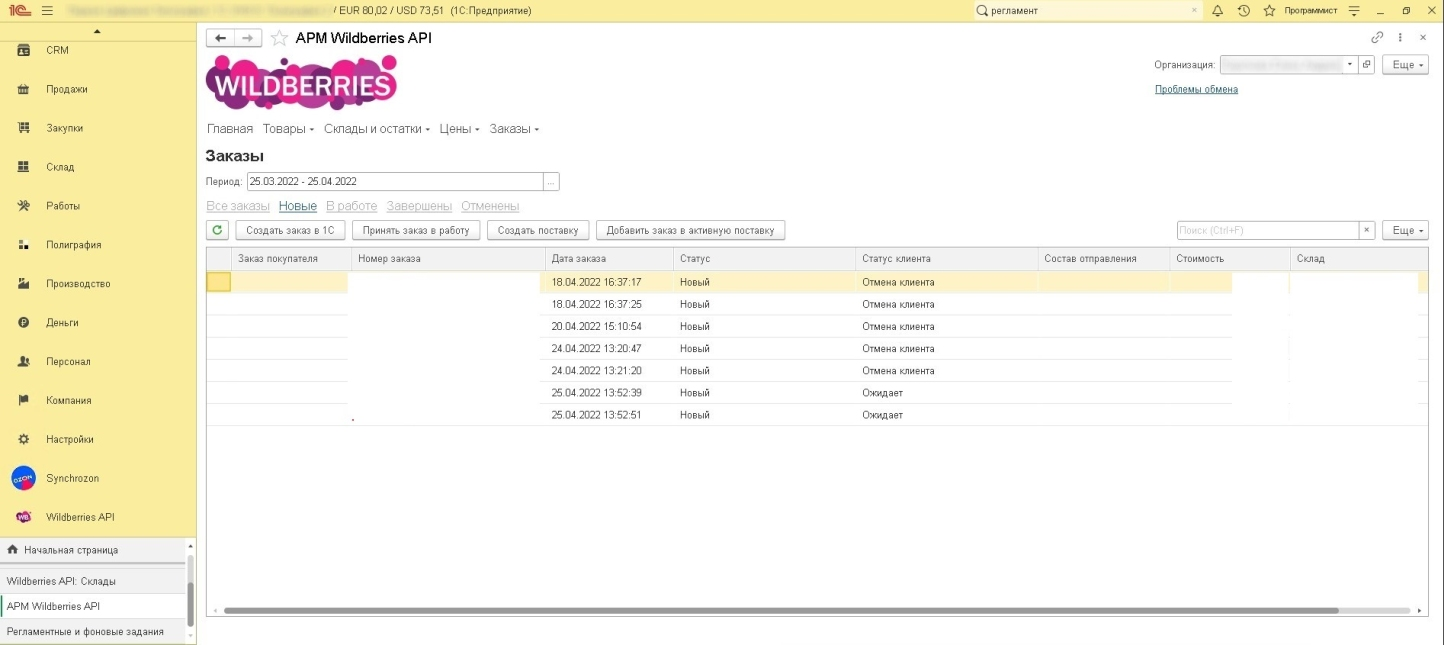Go back with the left arrow button
This screenshot has height=645, width=1444.
coord(220,38)
